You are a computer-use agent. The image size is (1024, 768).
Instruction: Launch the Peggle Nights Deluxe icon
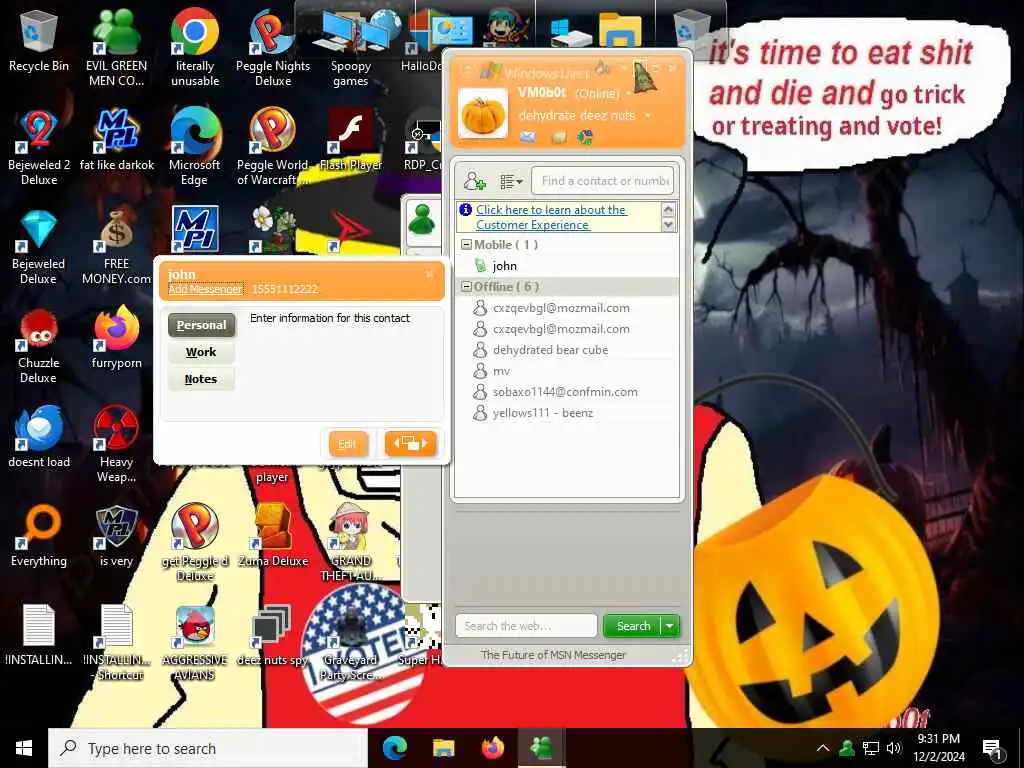273,47
